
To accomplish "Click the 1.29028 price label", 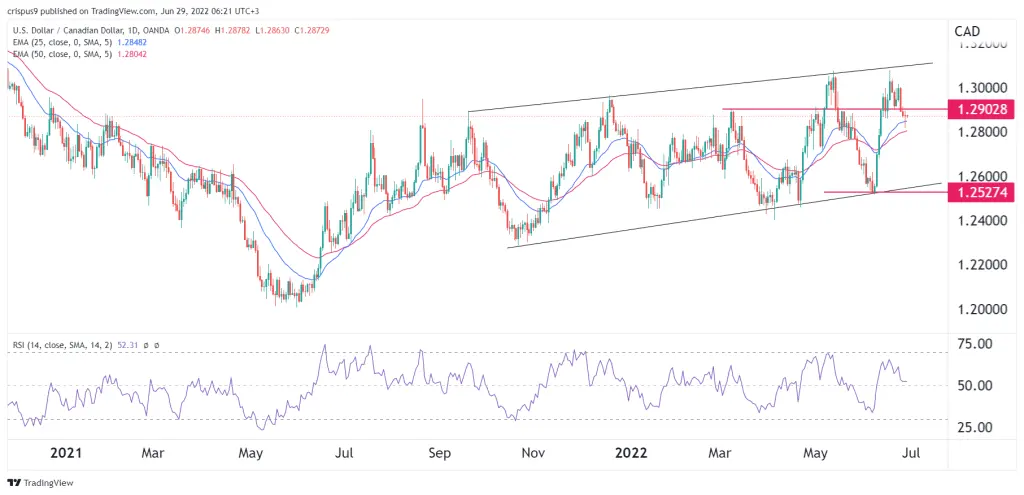I will point(982,110).
